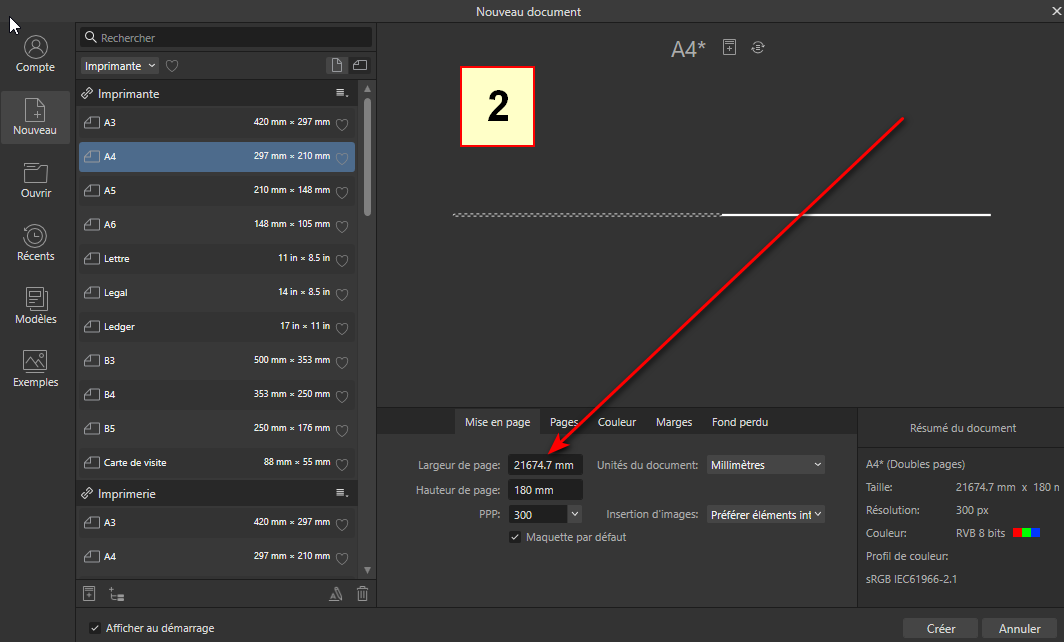Viewport: 1064px width, 642px height.
Task: Open Insertion d'images dropdown
Action: point(765,514)
